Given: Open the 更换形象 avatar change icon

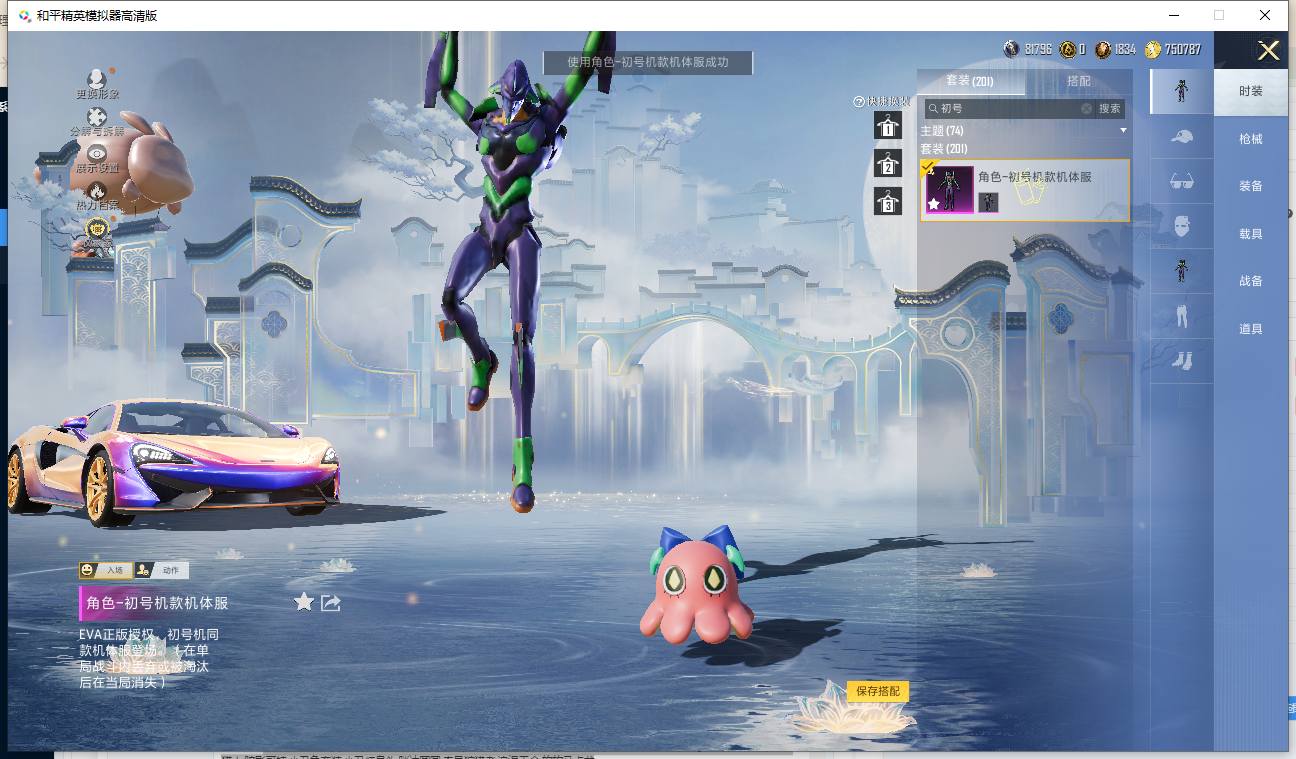Looking at the screenshot, I should pyautogui.click(x=97, y=80).
